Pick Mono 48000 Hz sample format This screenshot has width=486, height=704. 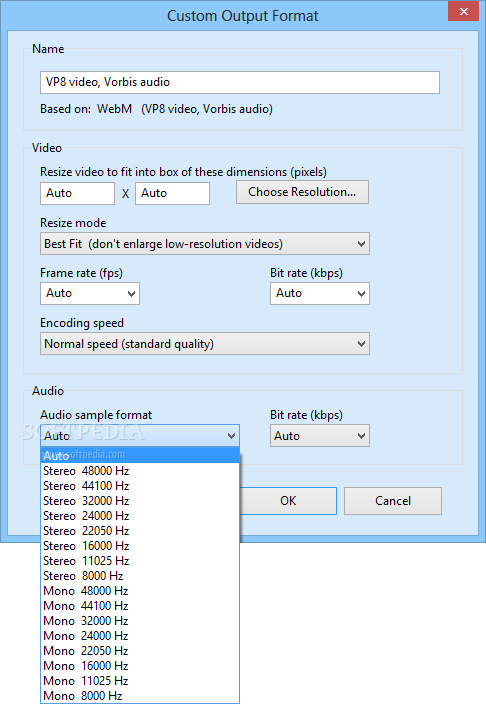(x=140, y=591)
